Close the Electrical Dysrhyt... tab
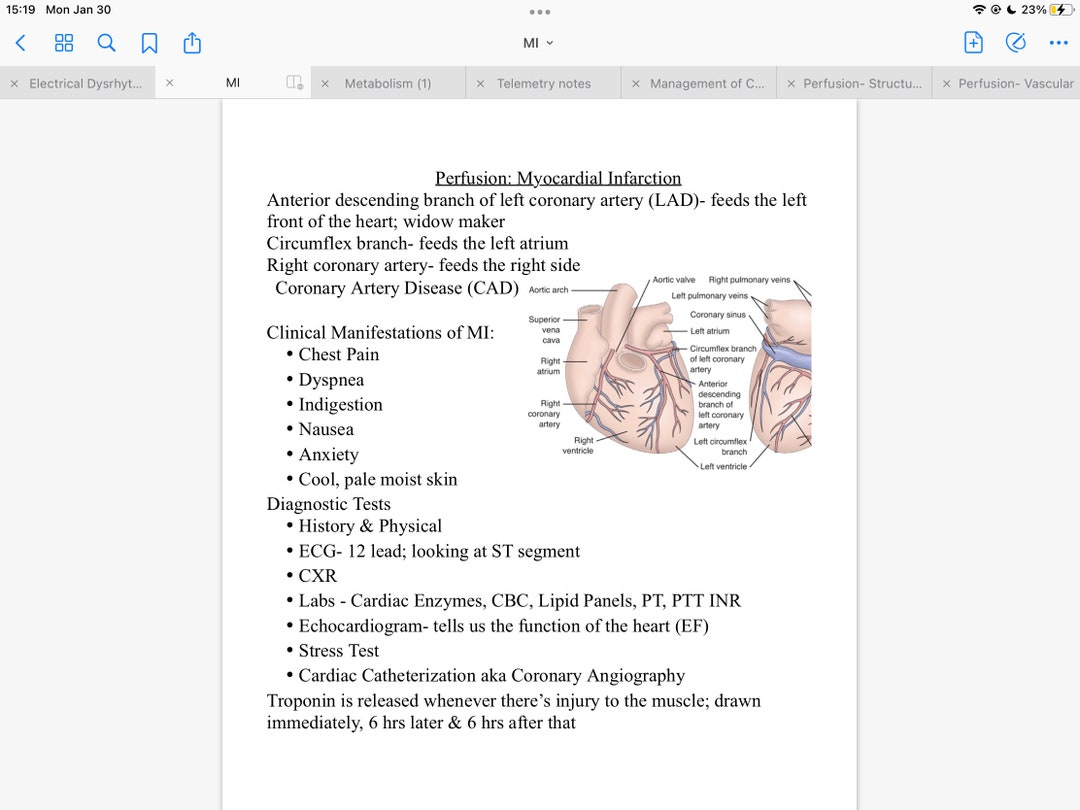This screenshot has height=810, width=1080. pos(13,83)
